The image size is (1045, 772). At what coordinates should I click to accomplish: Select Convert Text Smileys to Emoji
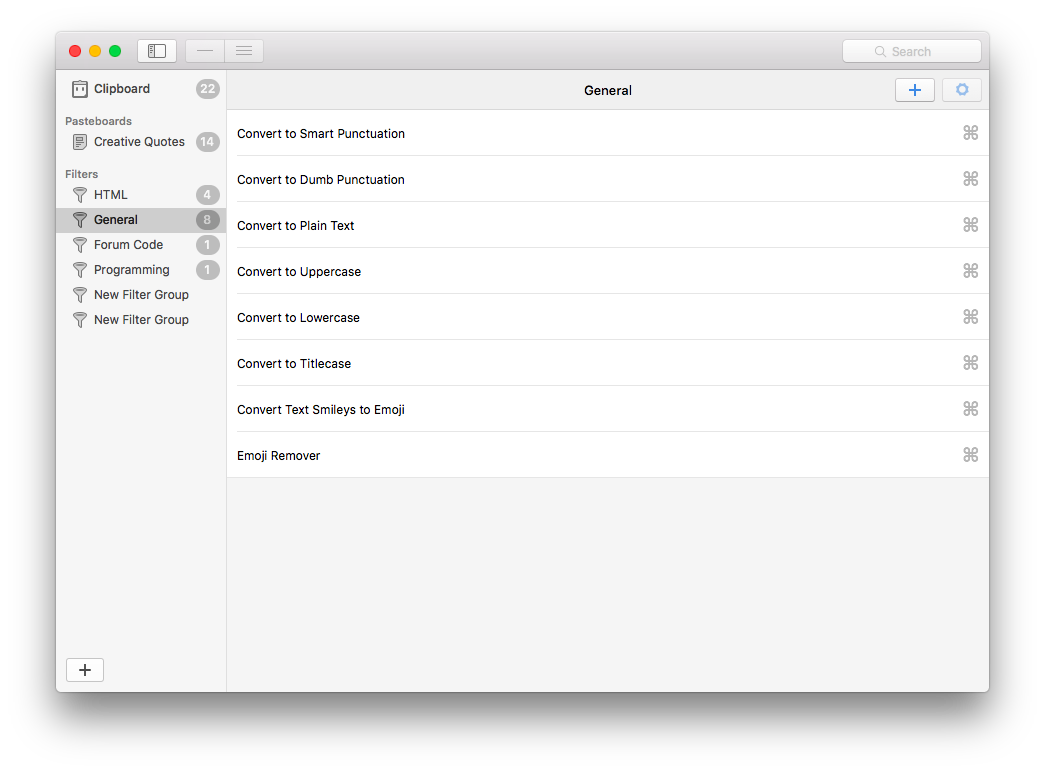321,410
